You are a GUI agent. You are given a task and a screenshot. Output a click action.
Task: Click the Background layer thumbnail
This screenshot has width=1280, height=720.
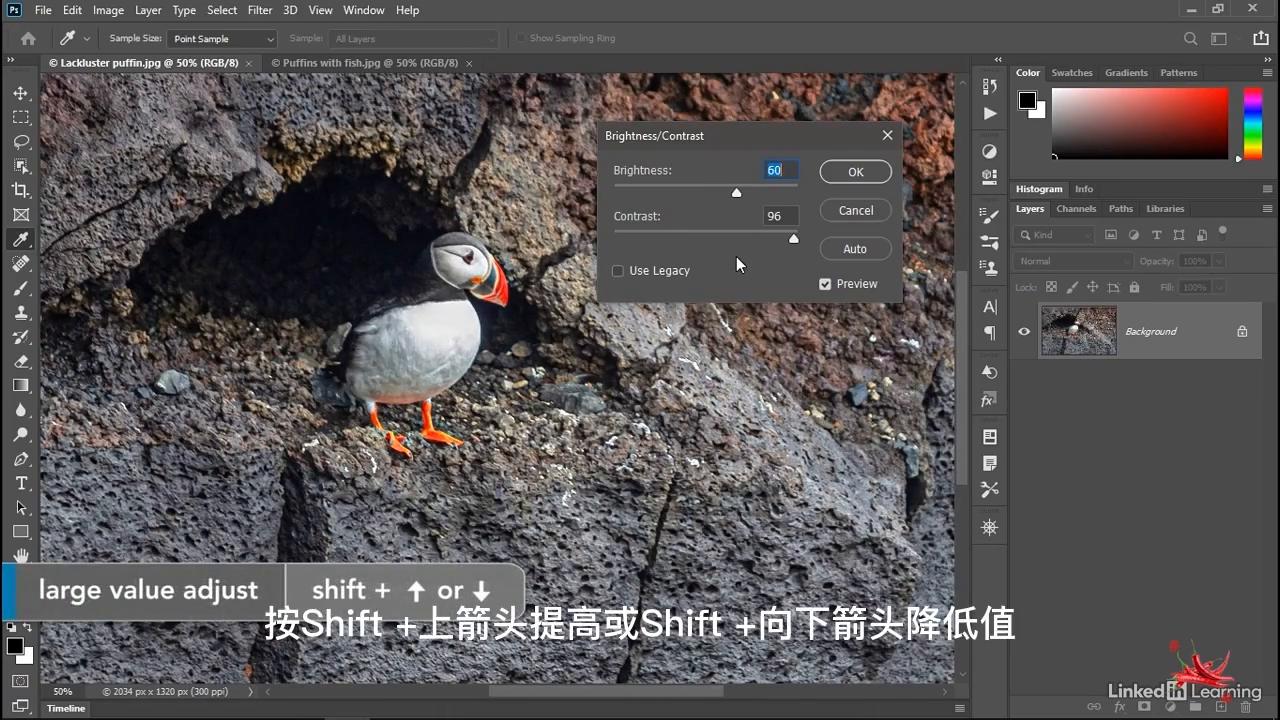1078,331
